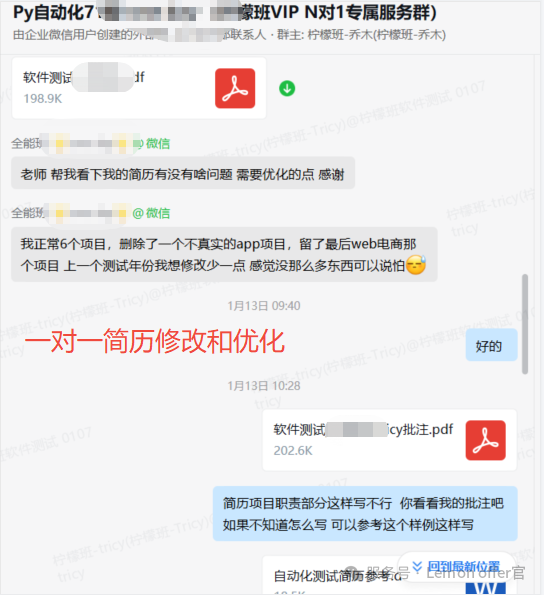Jump back via 回到最新位置 link

click(464, 567)
